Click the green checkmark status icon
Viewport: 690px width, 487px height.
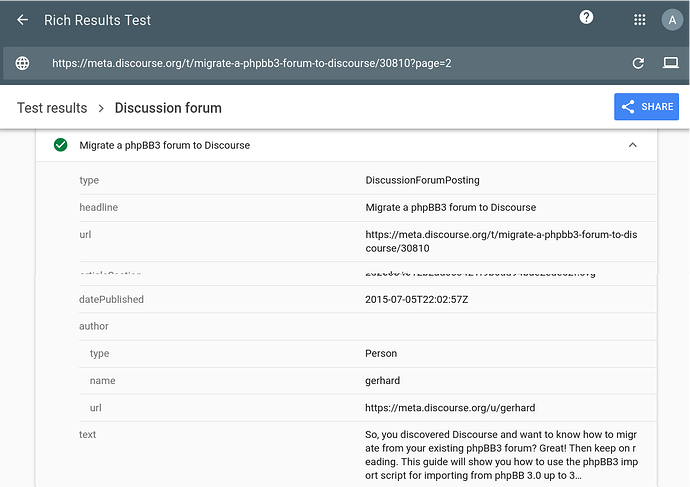click(61, 145)
